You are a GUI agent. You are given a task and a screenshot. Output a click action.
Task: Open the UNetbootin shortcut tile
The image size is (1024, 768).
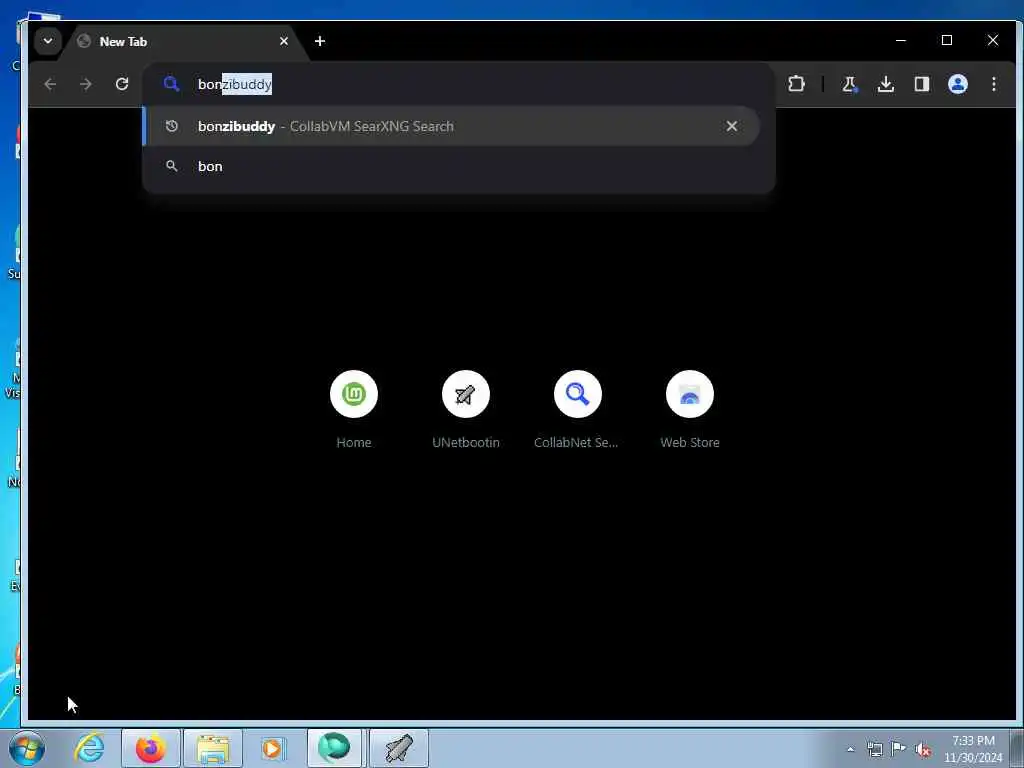coord(466,394)
